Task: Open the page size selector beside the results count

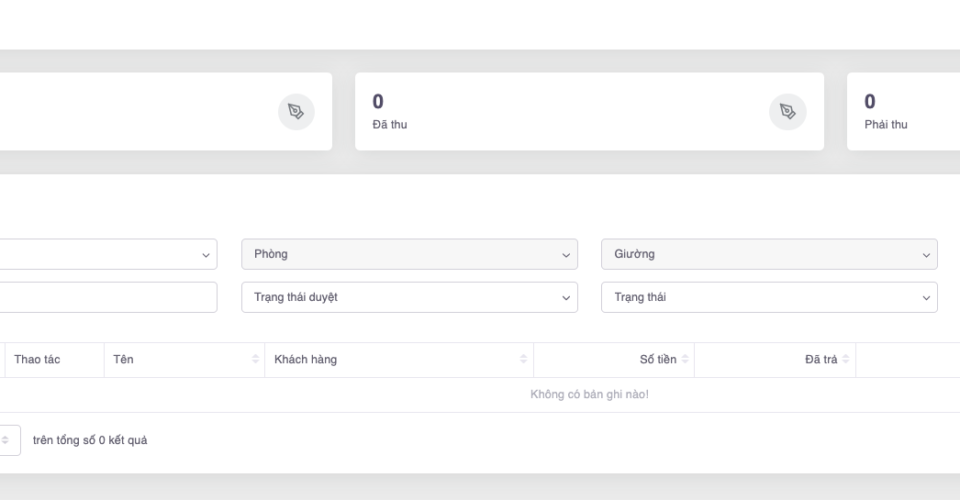Action: coord(8,440)
